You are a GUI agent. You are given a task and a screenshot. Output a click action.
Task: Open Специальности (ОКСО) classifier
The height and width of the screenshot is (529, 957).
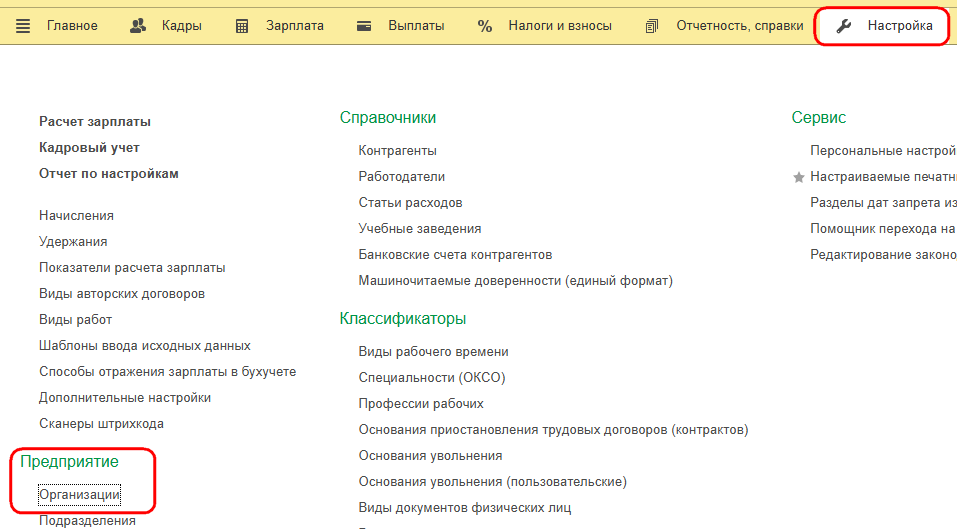point(432,378)
